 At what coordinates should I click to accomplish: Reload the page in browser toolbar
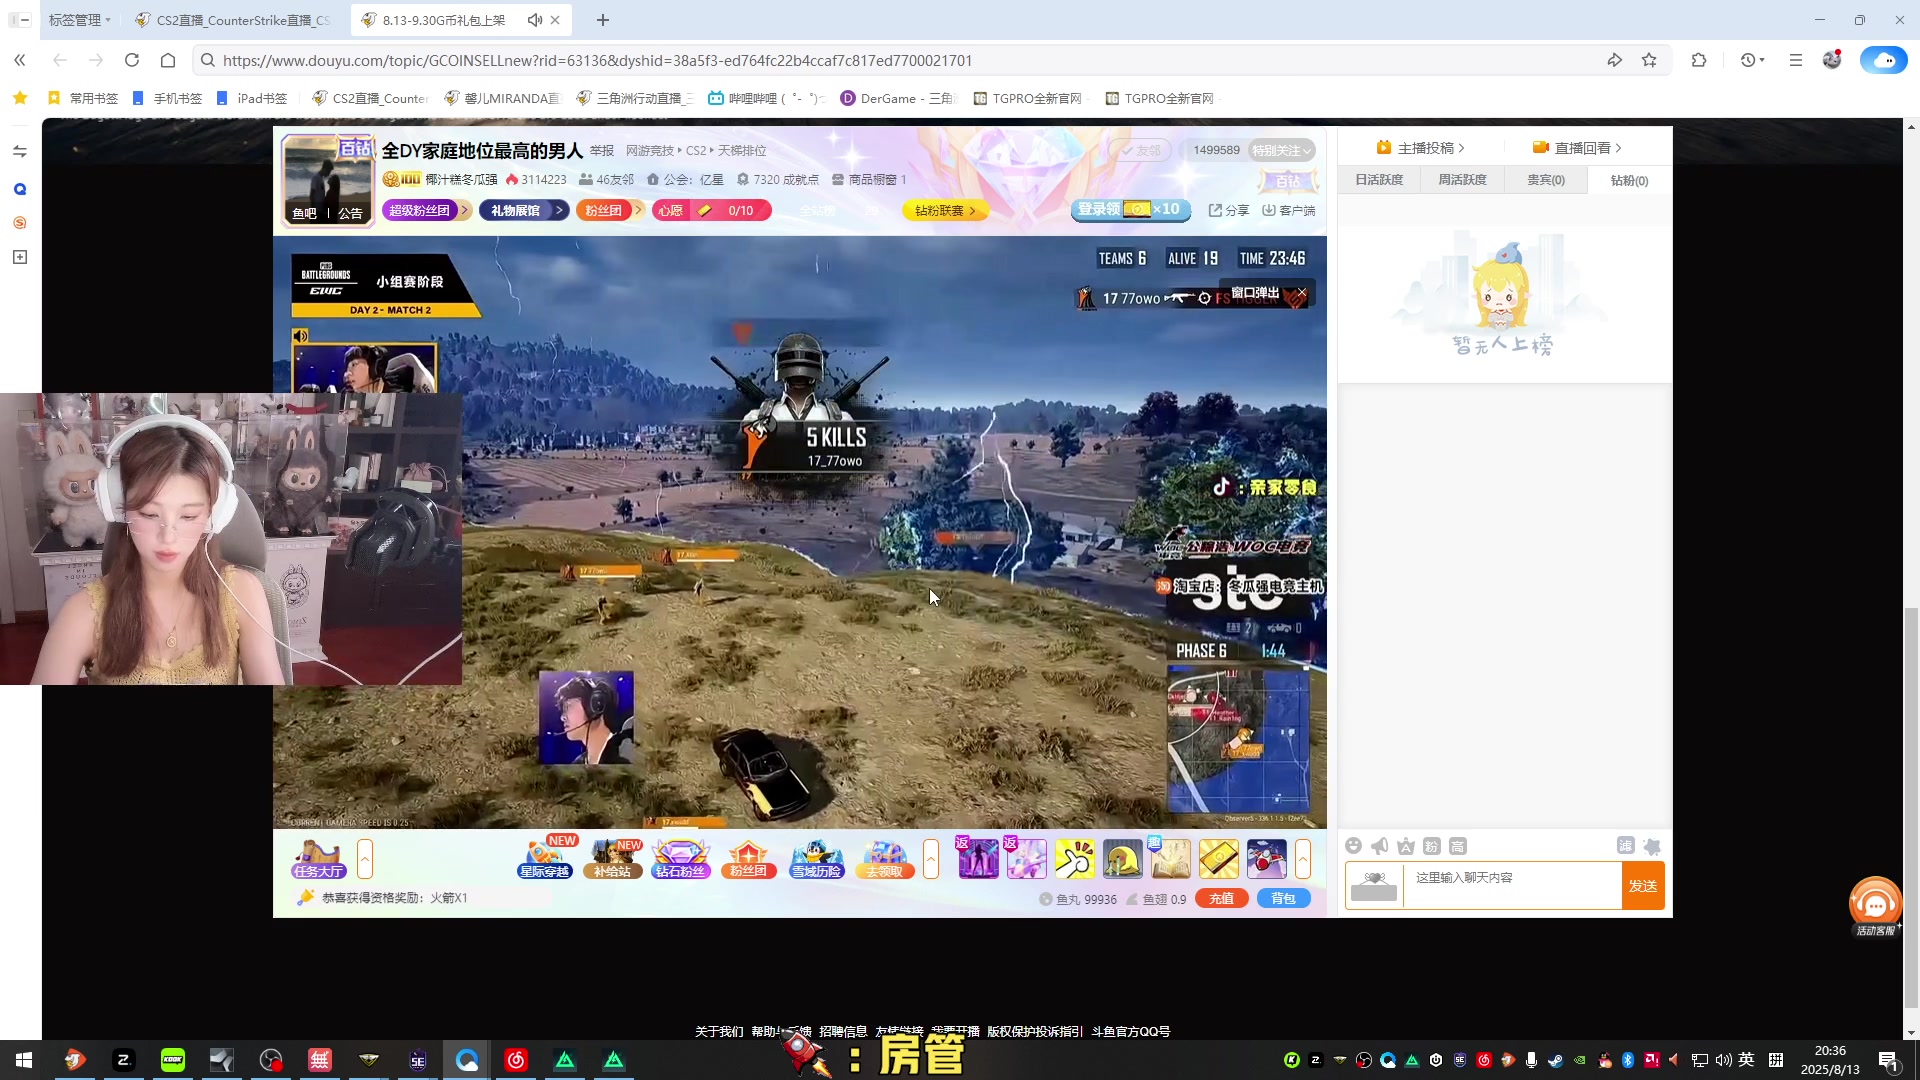[x=132, y=60]
